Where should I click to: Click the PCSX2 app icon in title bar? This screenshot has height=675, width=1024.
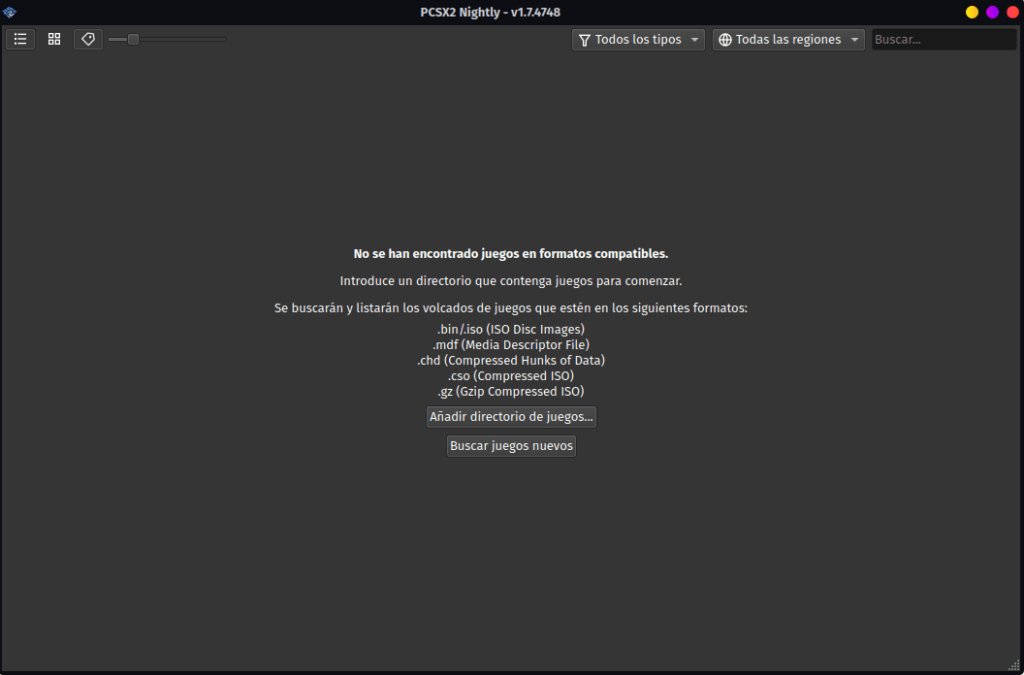pos(9,12)
